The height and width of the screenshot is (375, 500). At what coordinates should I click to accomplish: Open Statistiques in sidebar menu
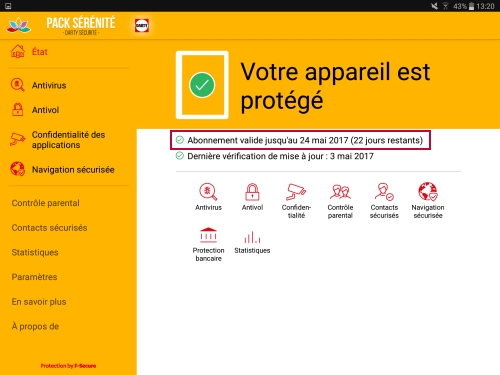click(x=35, y=252)
